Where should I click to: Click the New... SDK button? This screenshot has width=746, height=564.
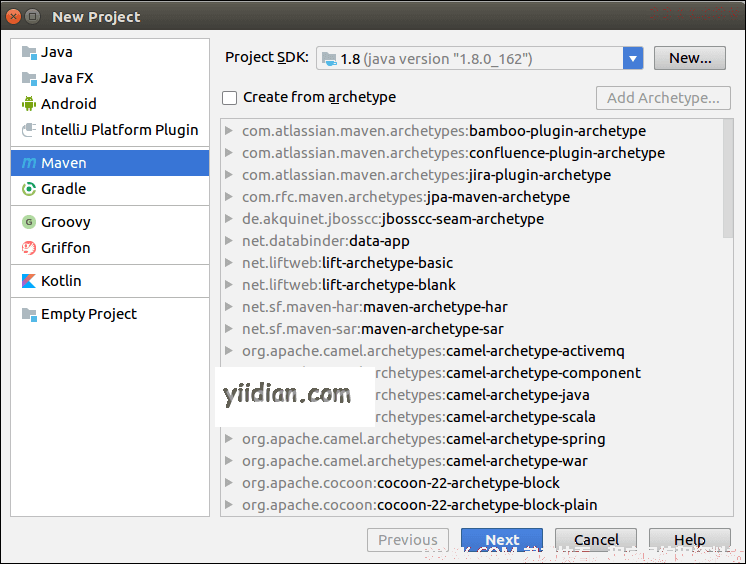tap(690, 58)
